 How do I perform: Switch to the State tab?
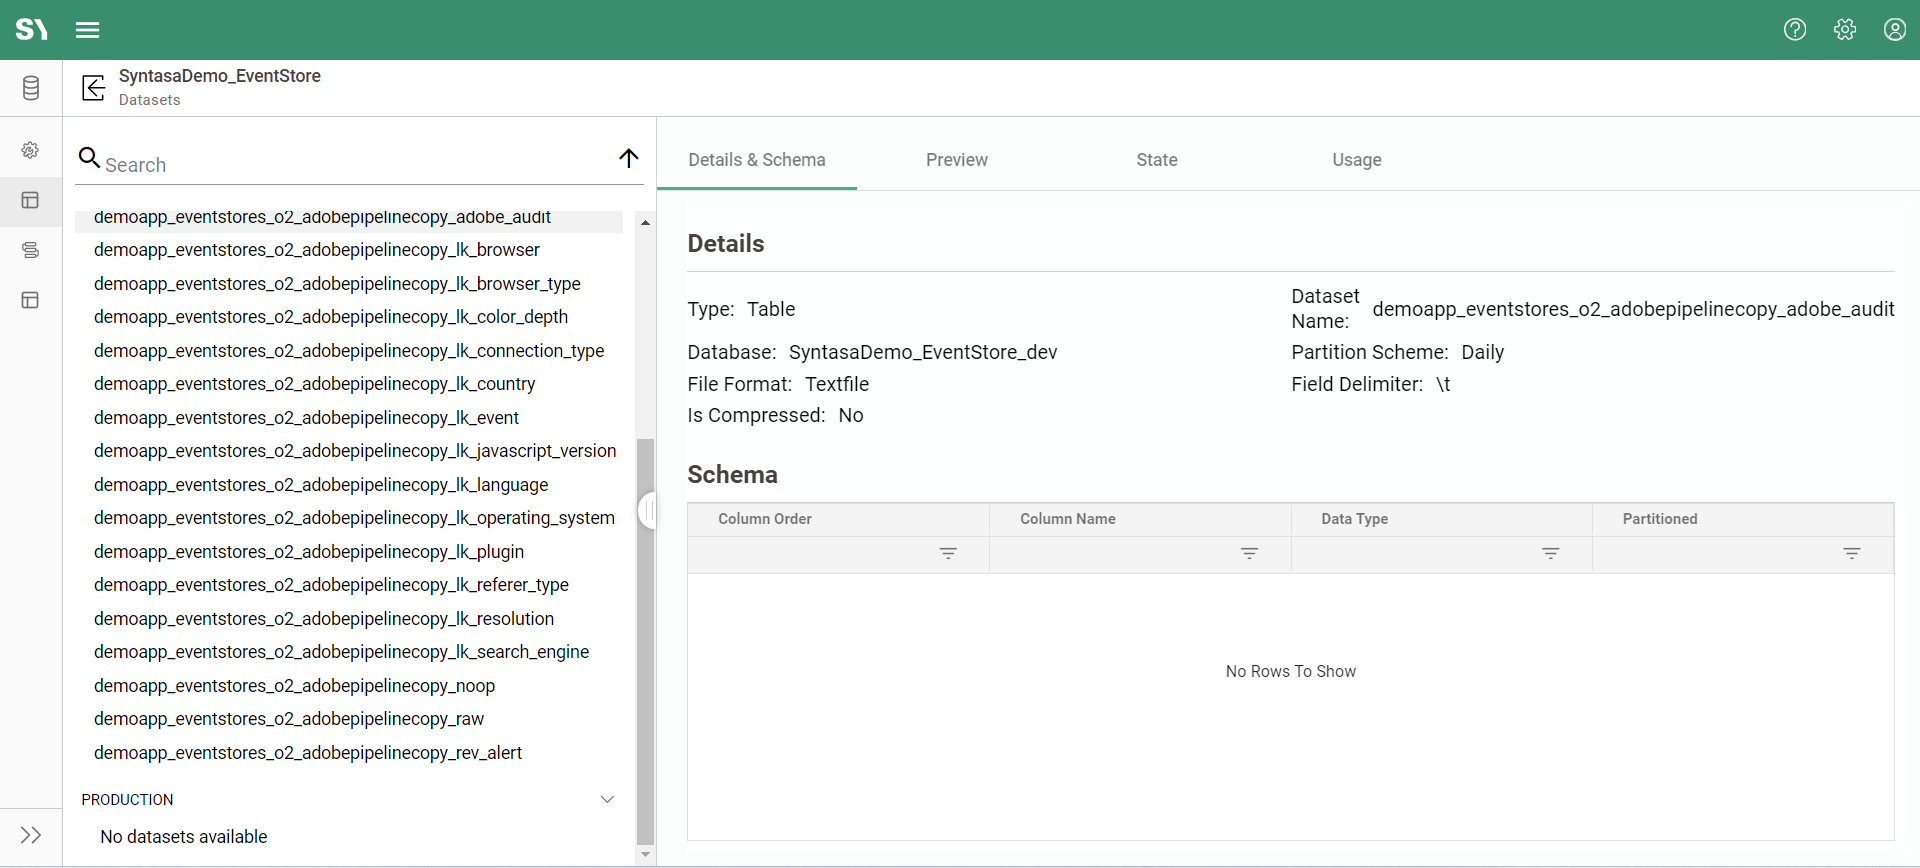coord(1156,160)
